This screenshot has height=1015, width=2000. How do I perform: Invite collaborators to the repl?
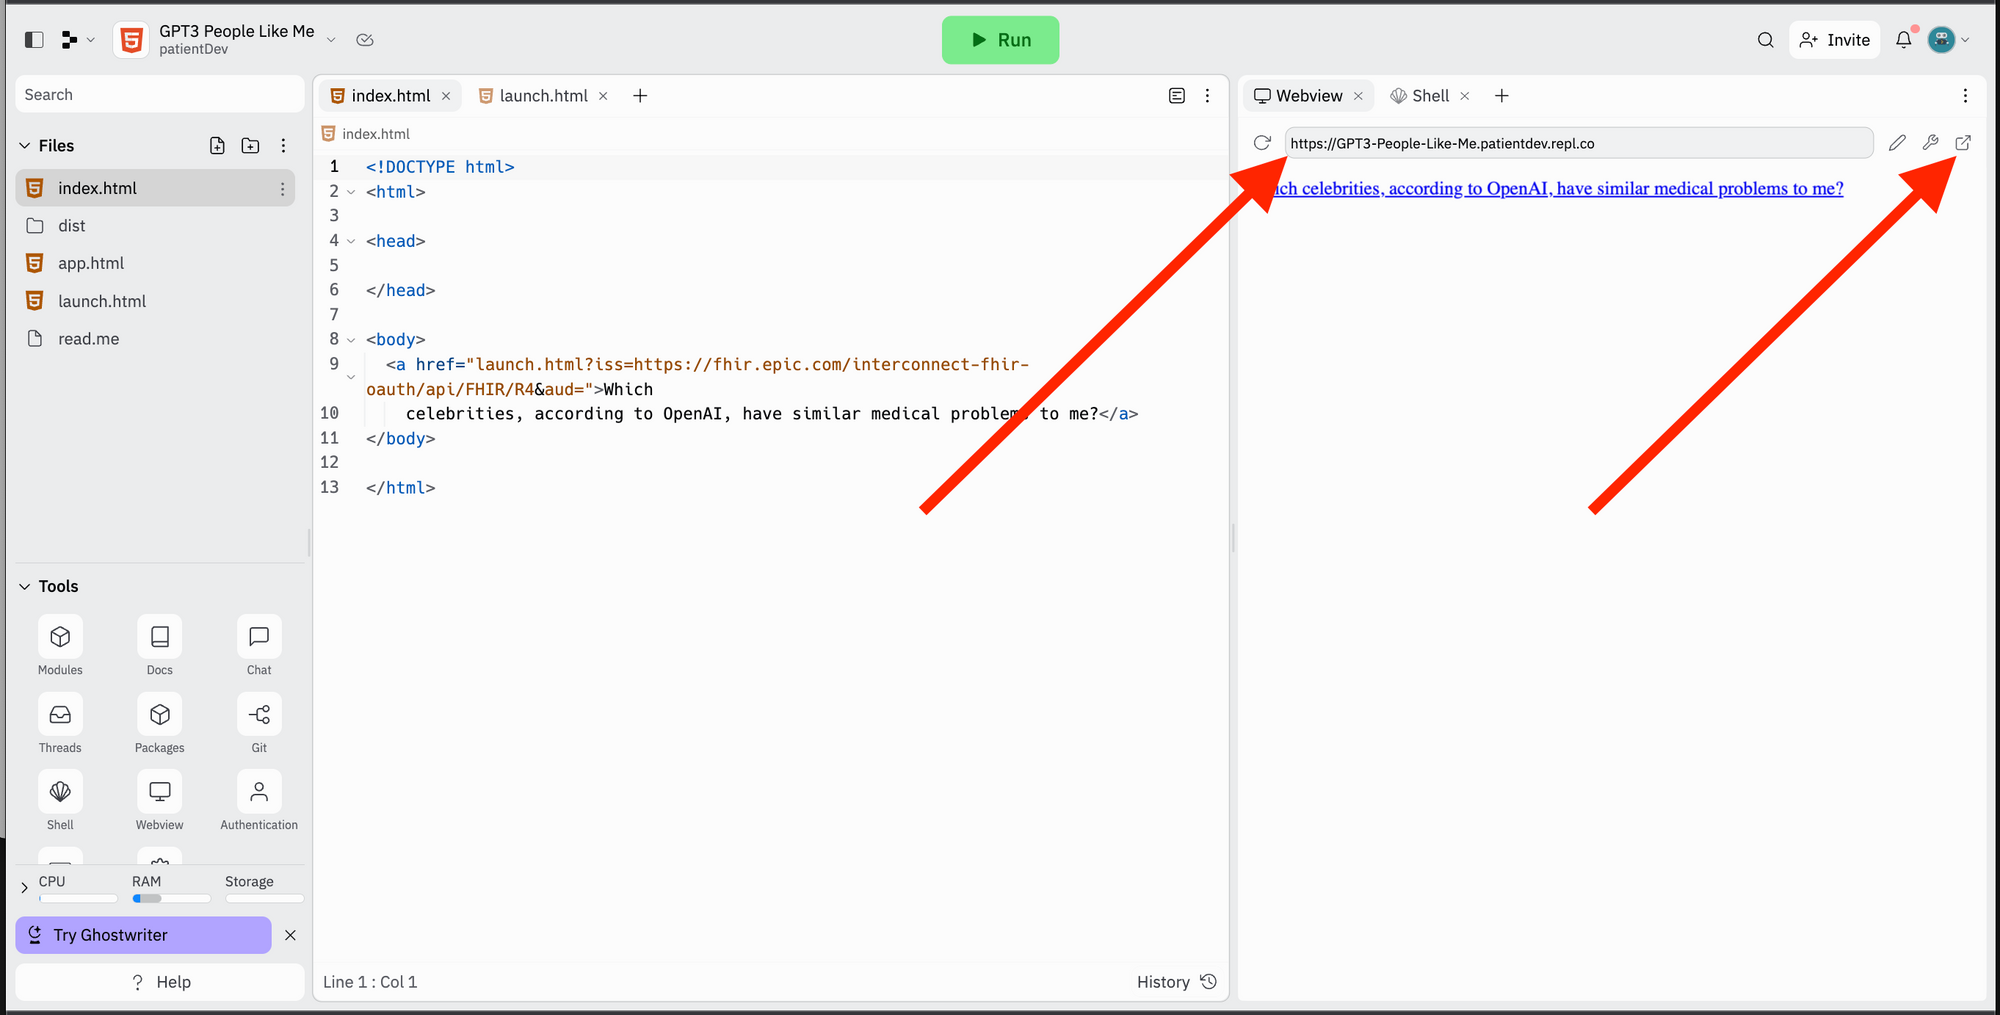click(1835, 40)
